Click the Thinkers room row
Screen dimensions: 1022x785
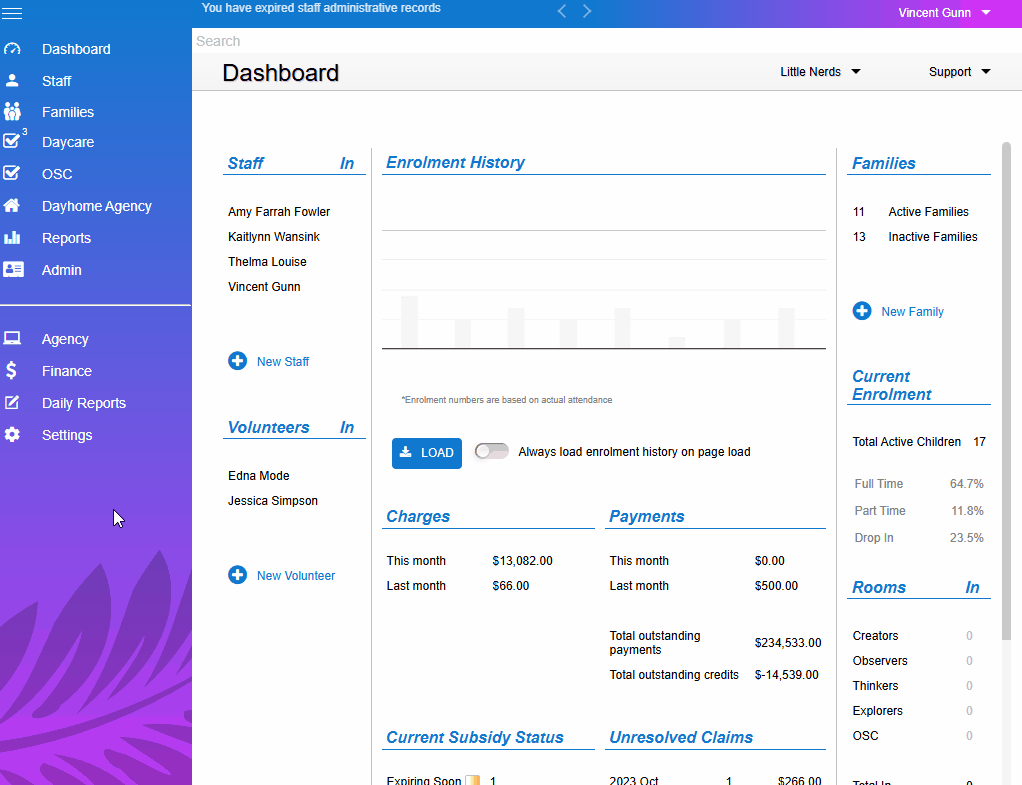click(x=914, y=686)
